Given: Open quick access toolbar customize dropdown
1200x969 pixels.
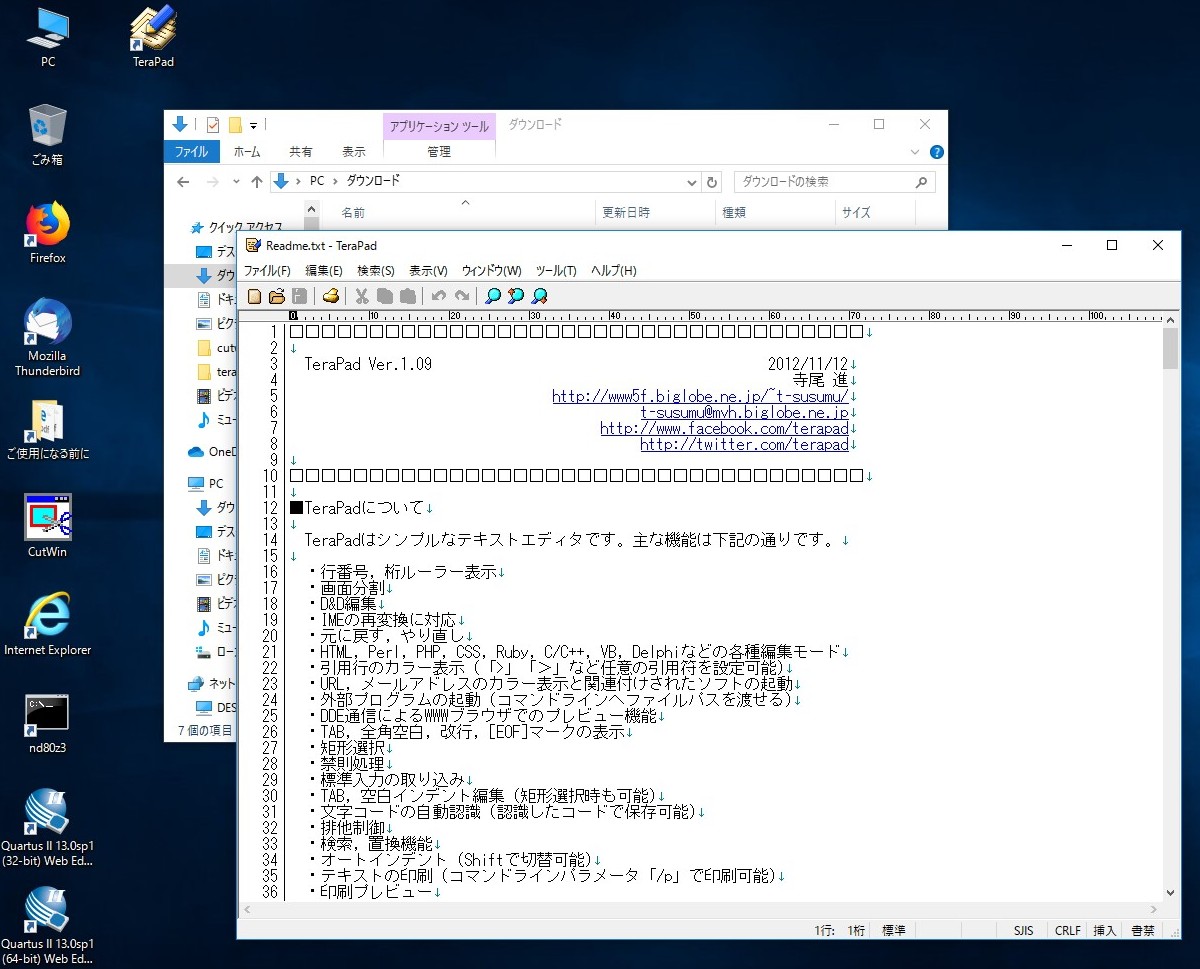Looking at the screenshot, I should [253, 126].
